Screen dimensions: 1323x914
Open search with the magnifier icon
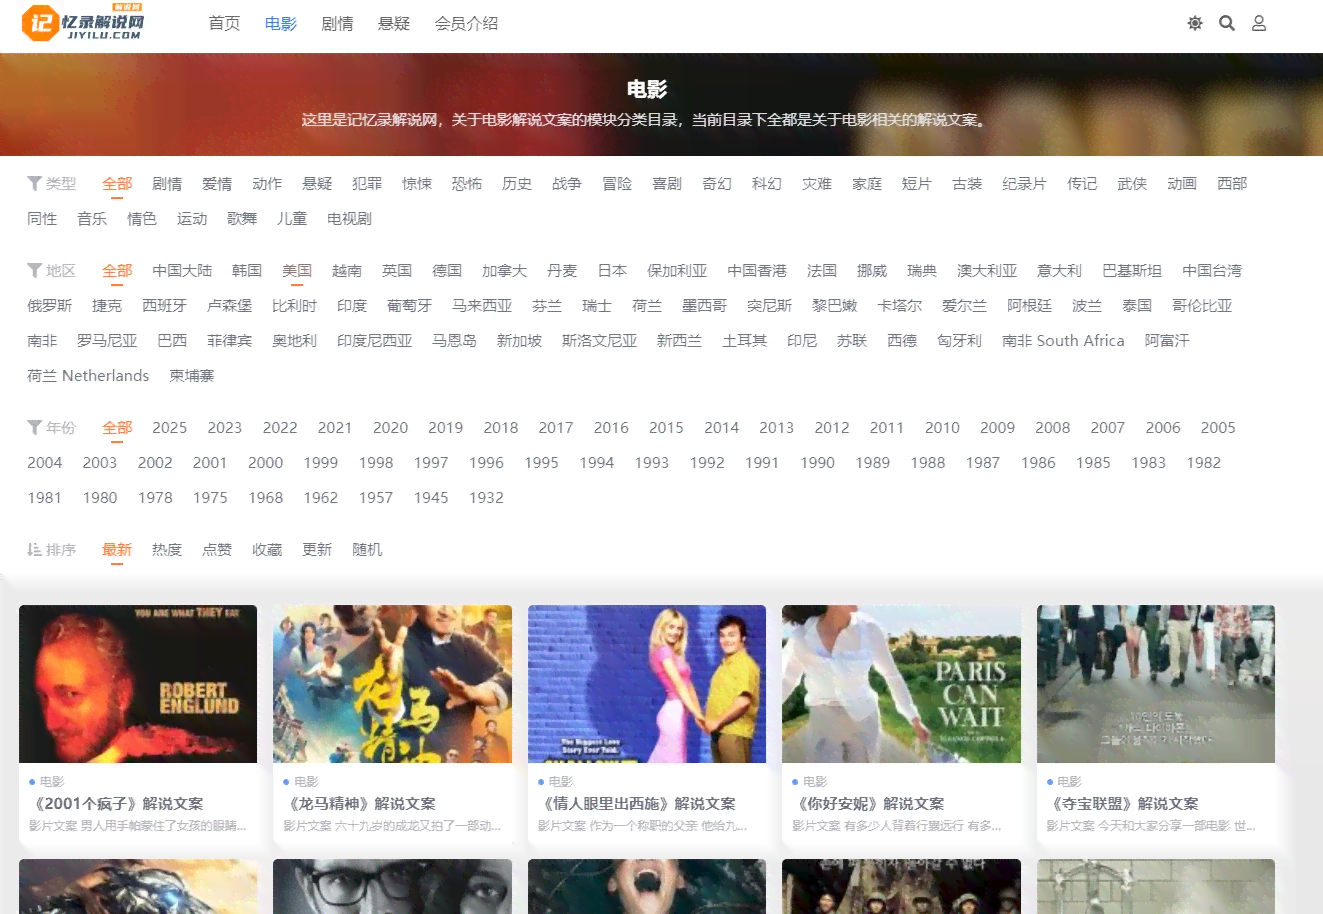(1227, 23)
